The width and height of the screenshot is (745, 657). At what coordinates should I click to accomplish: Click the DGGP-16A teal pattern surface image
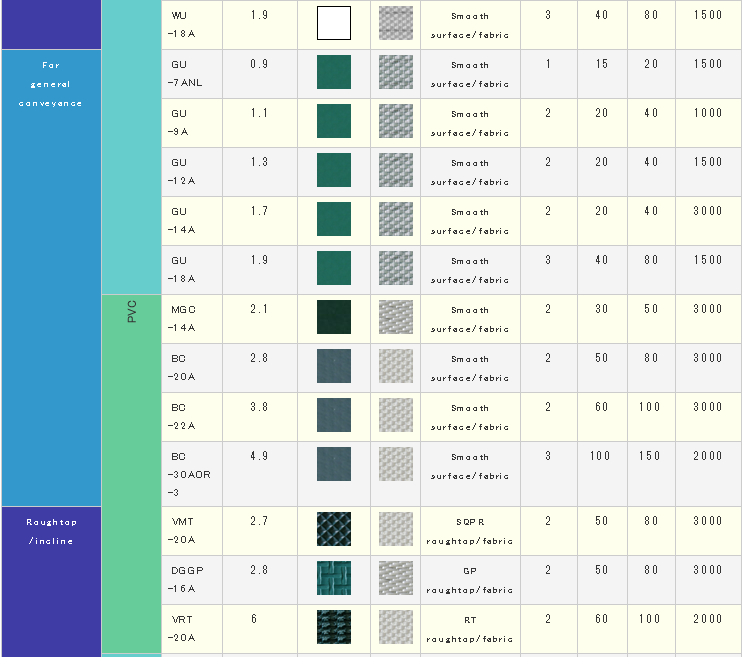tap(333, 578)
